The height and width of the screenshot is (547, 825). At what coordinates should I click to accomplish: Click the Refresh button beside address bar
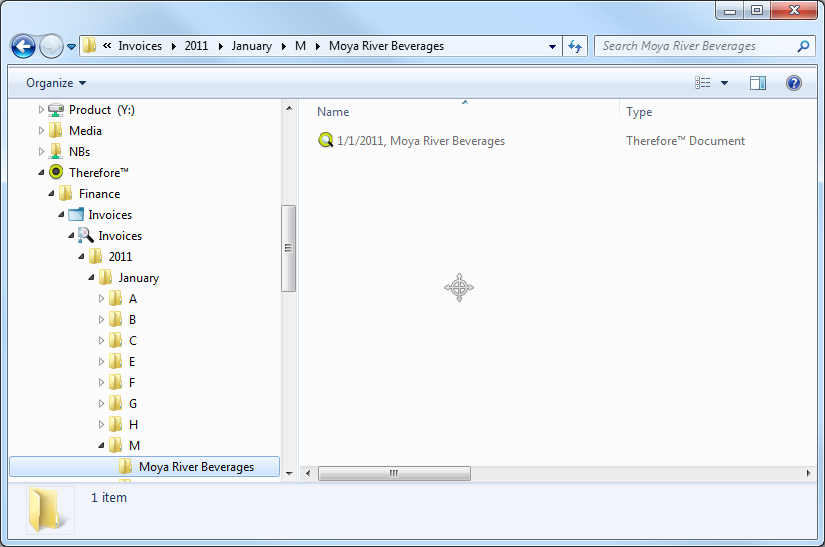click(x=575, y=46)
